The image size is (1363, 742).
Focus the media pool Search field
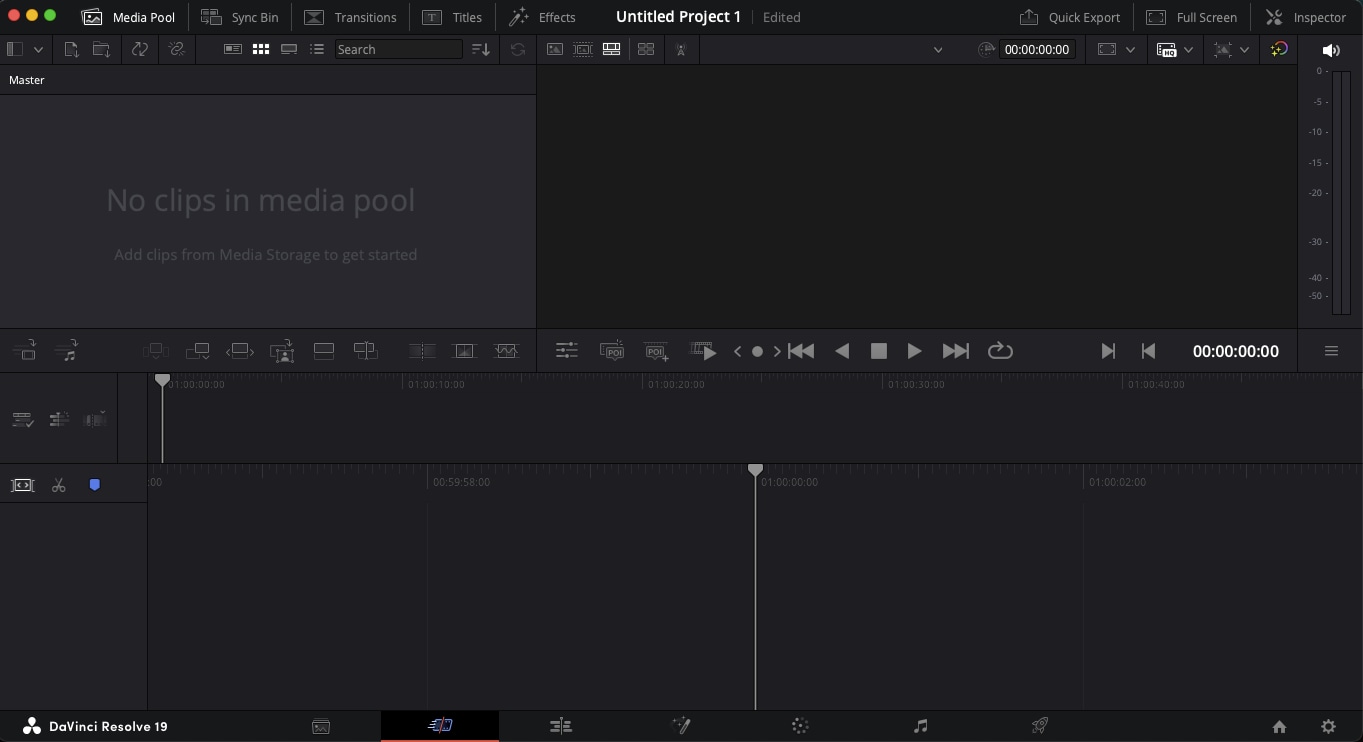(398, 49)
